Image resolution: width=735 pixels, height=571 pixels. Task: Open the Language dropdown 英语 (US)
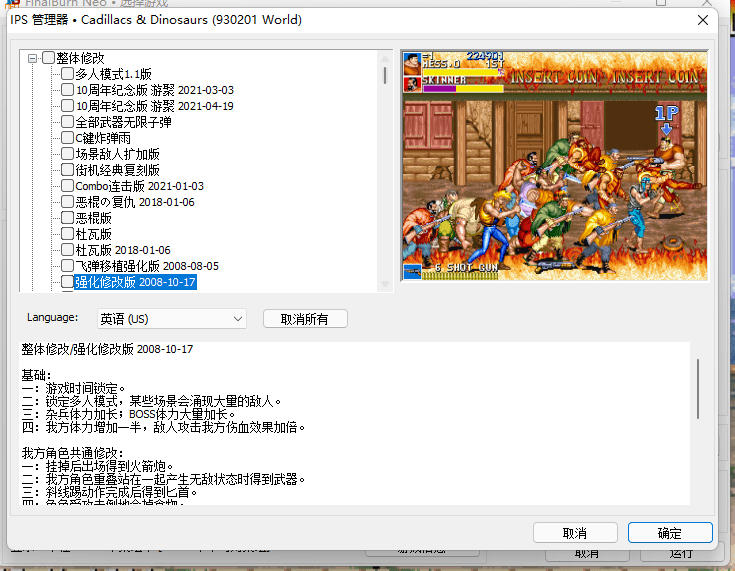pos(172,319)
